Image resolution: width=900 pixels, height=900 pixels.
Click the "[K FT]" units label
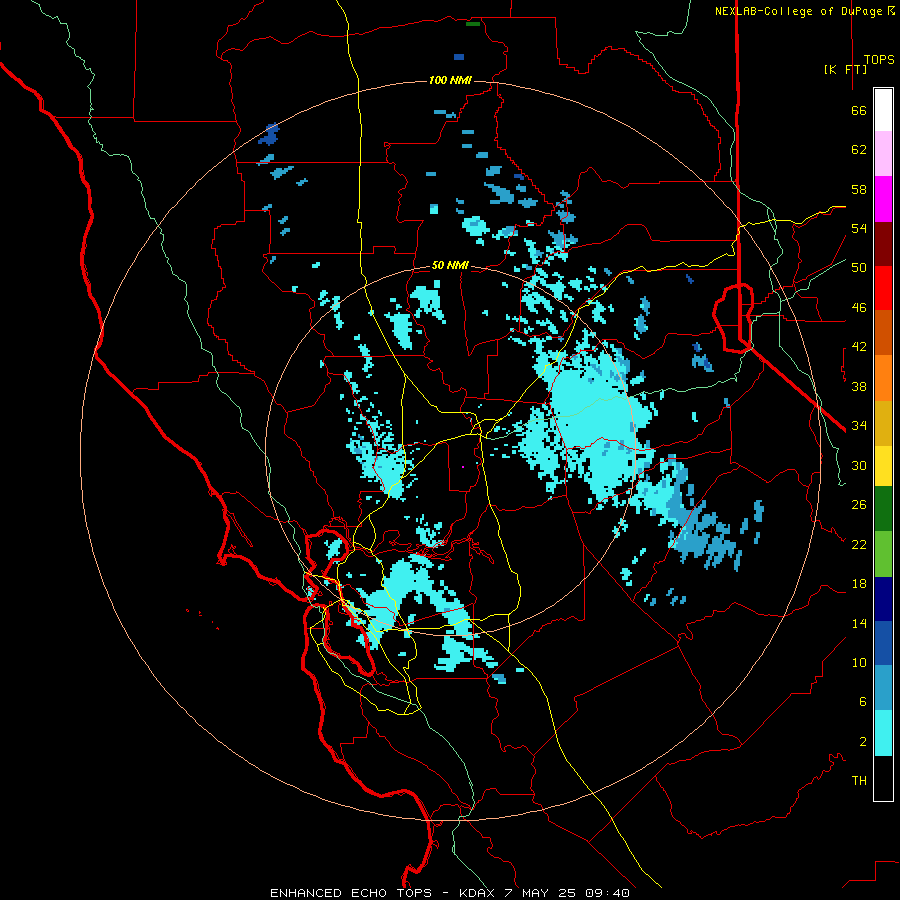(x=845, y=69)
